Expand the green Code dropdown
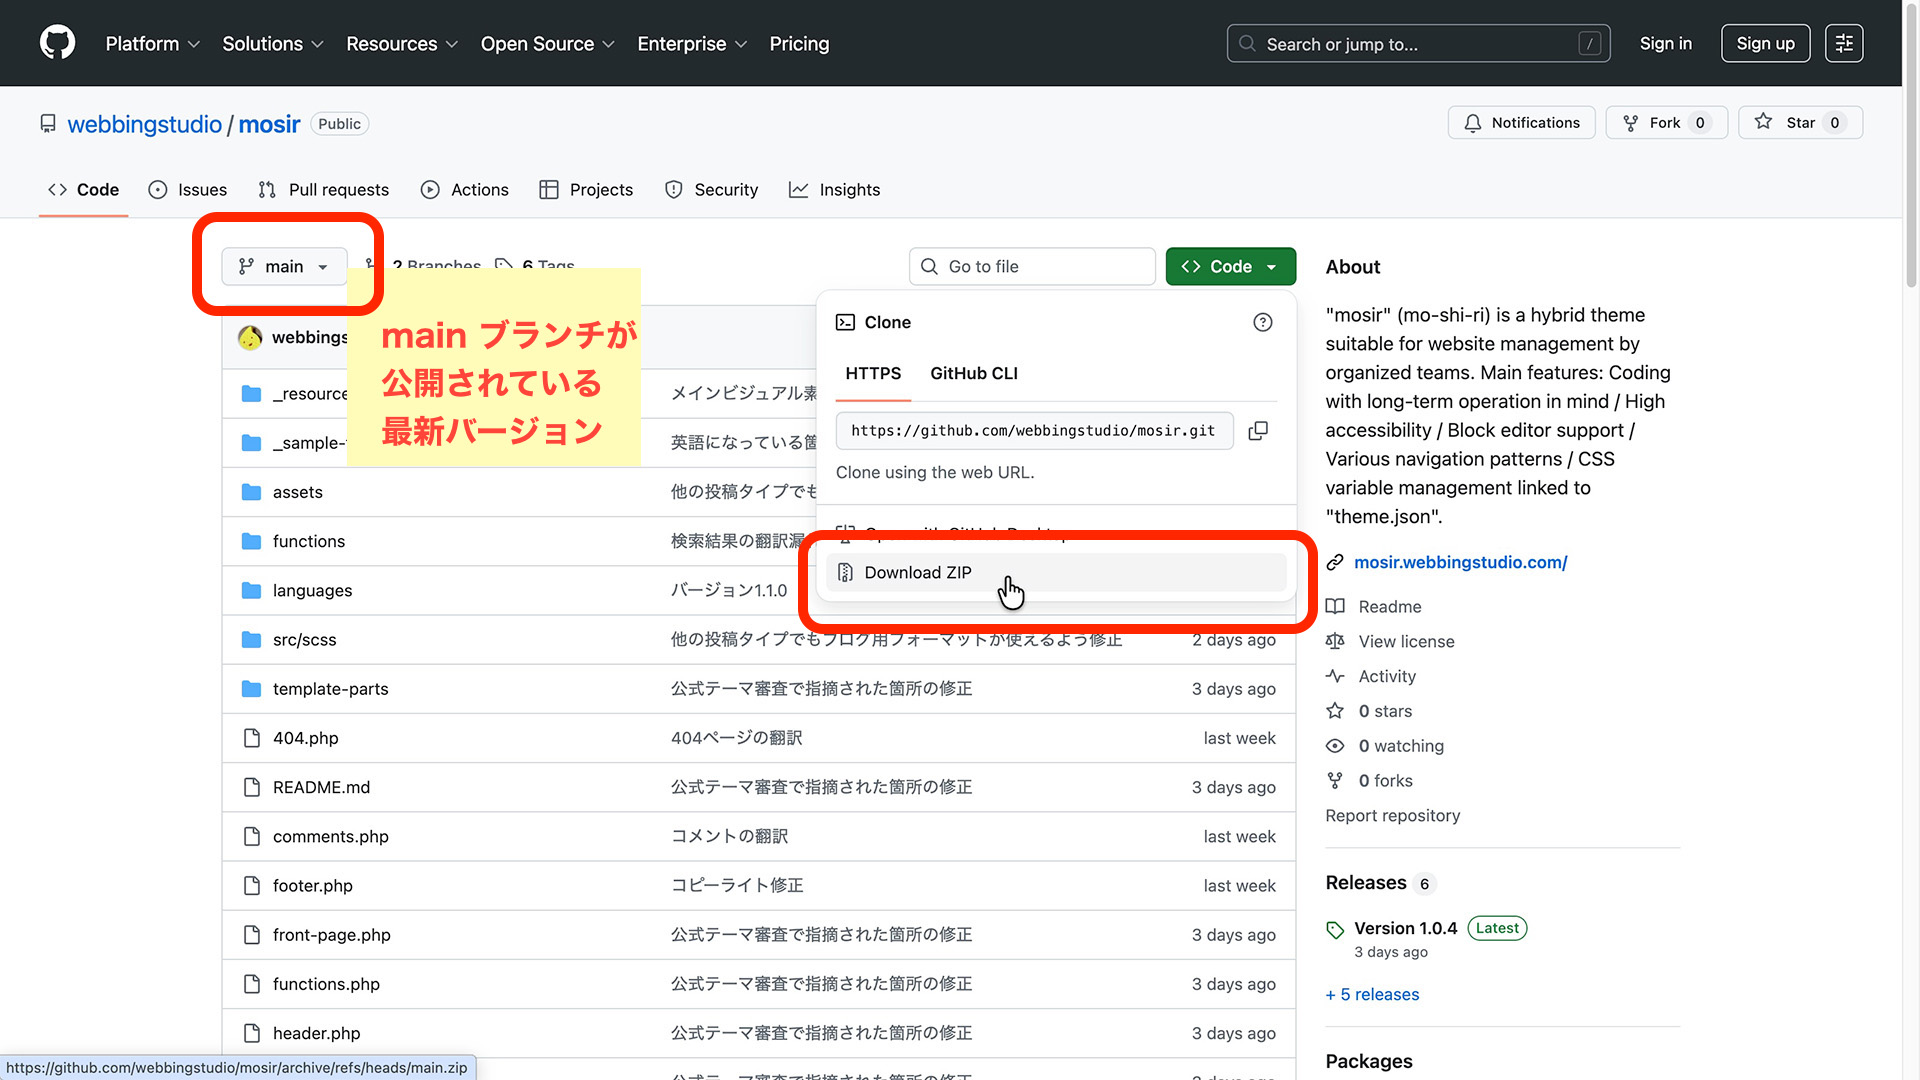The height and width of the screenshot is (1080, 1920). pos(1230,266)
